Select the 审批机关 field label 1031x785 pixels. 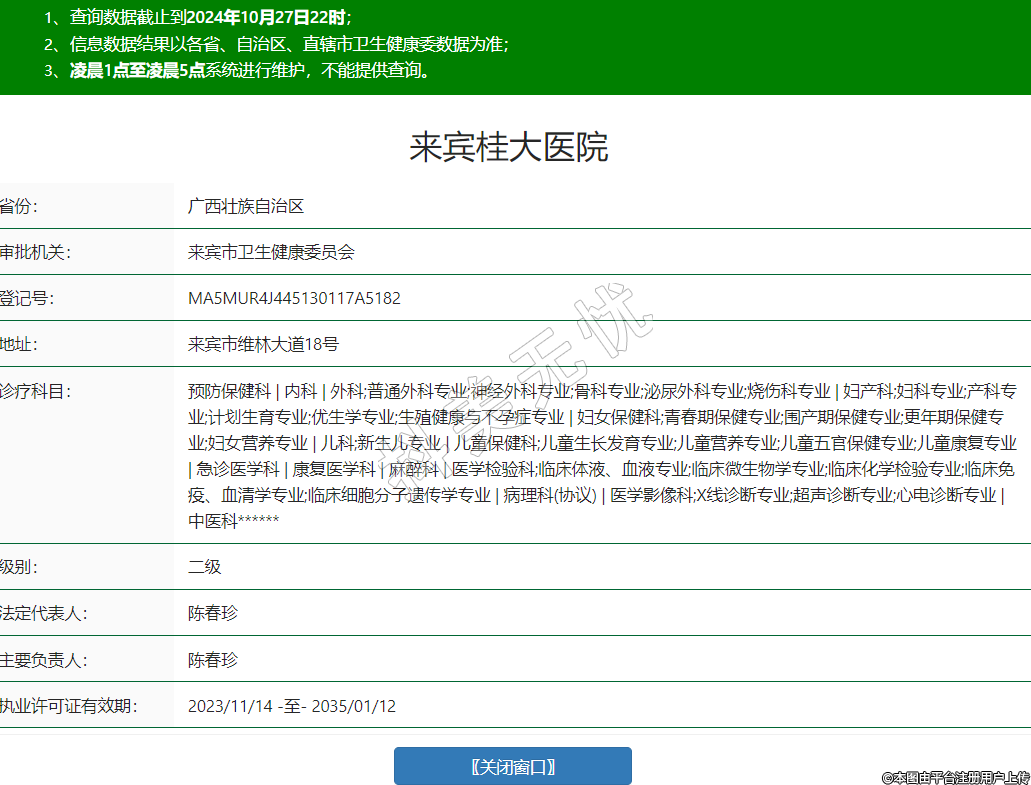pos(34,252)
